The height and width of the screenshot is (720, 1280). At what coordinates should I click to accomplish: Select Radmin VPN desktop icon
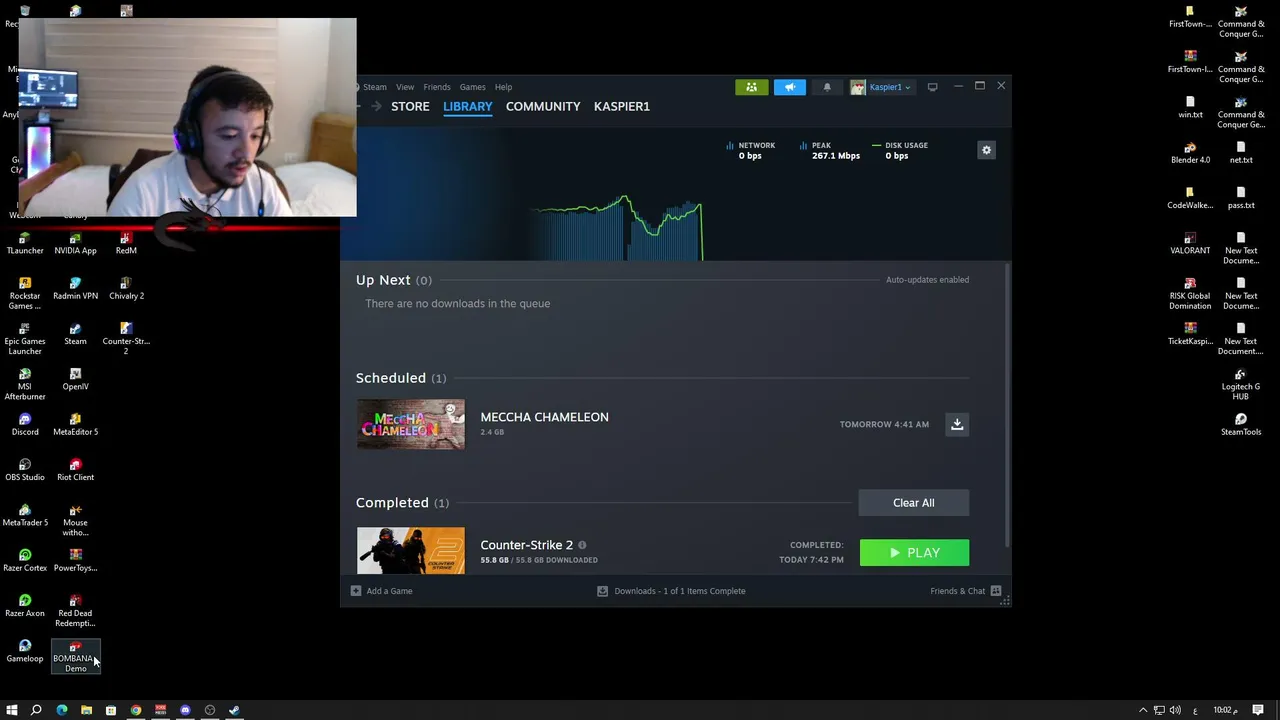tap(75, 288)
